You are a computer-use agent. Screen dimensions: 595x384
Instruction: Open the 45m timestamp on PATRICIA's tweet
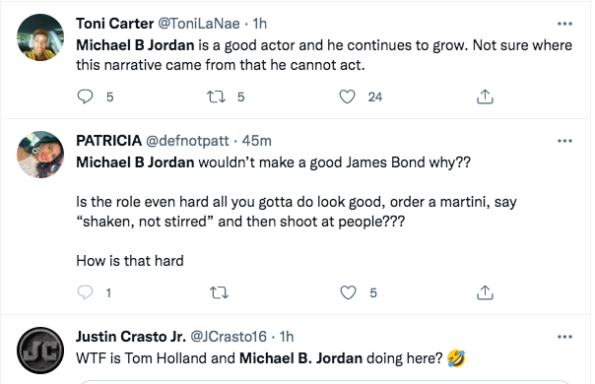tap(257, 141)
